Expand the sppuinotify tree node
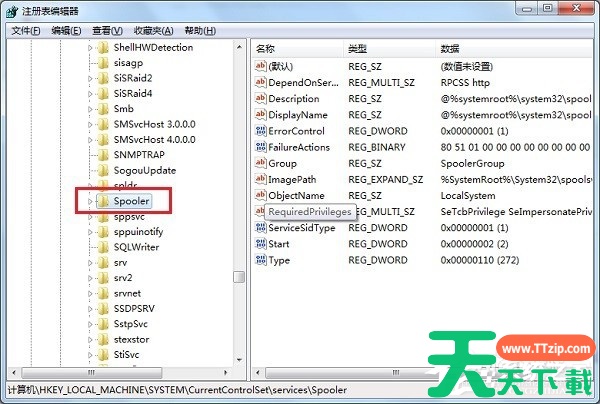The image size is (600, 404). [90, 232]
